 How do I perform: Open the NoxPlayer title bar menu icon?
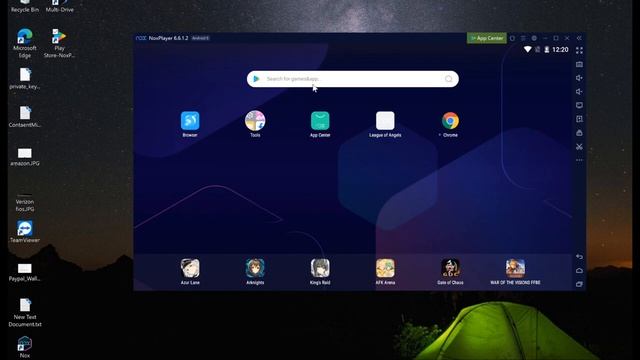coord(523,38)
